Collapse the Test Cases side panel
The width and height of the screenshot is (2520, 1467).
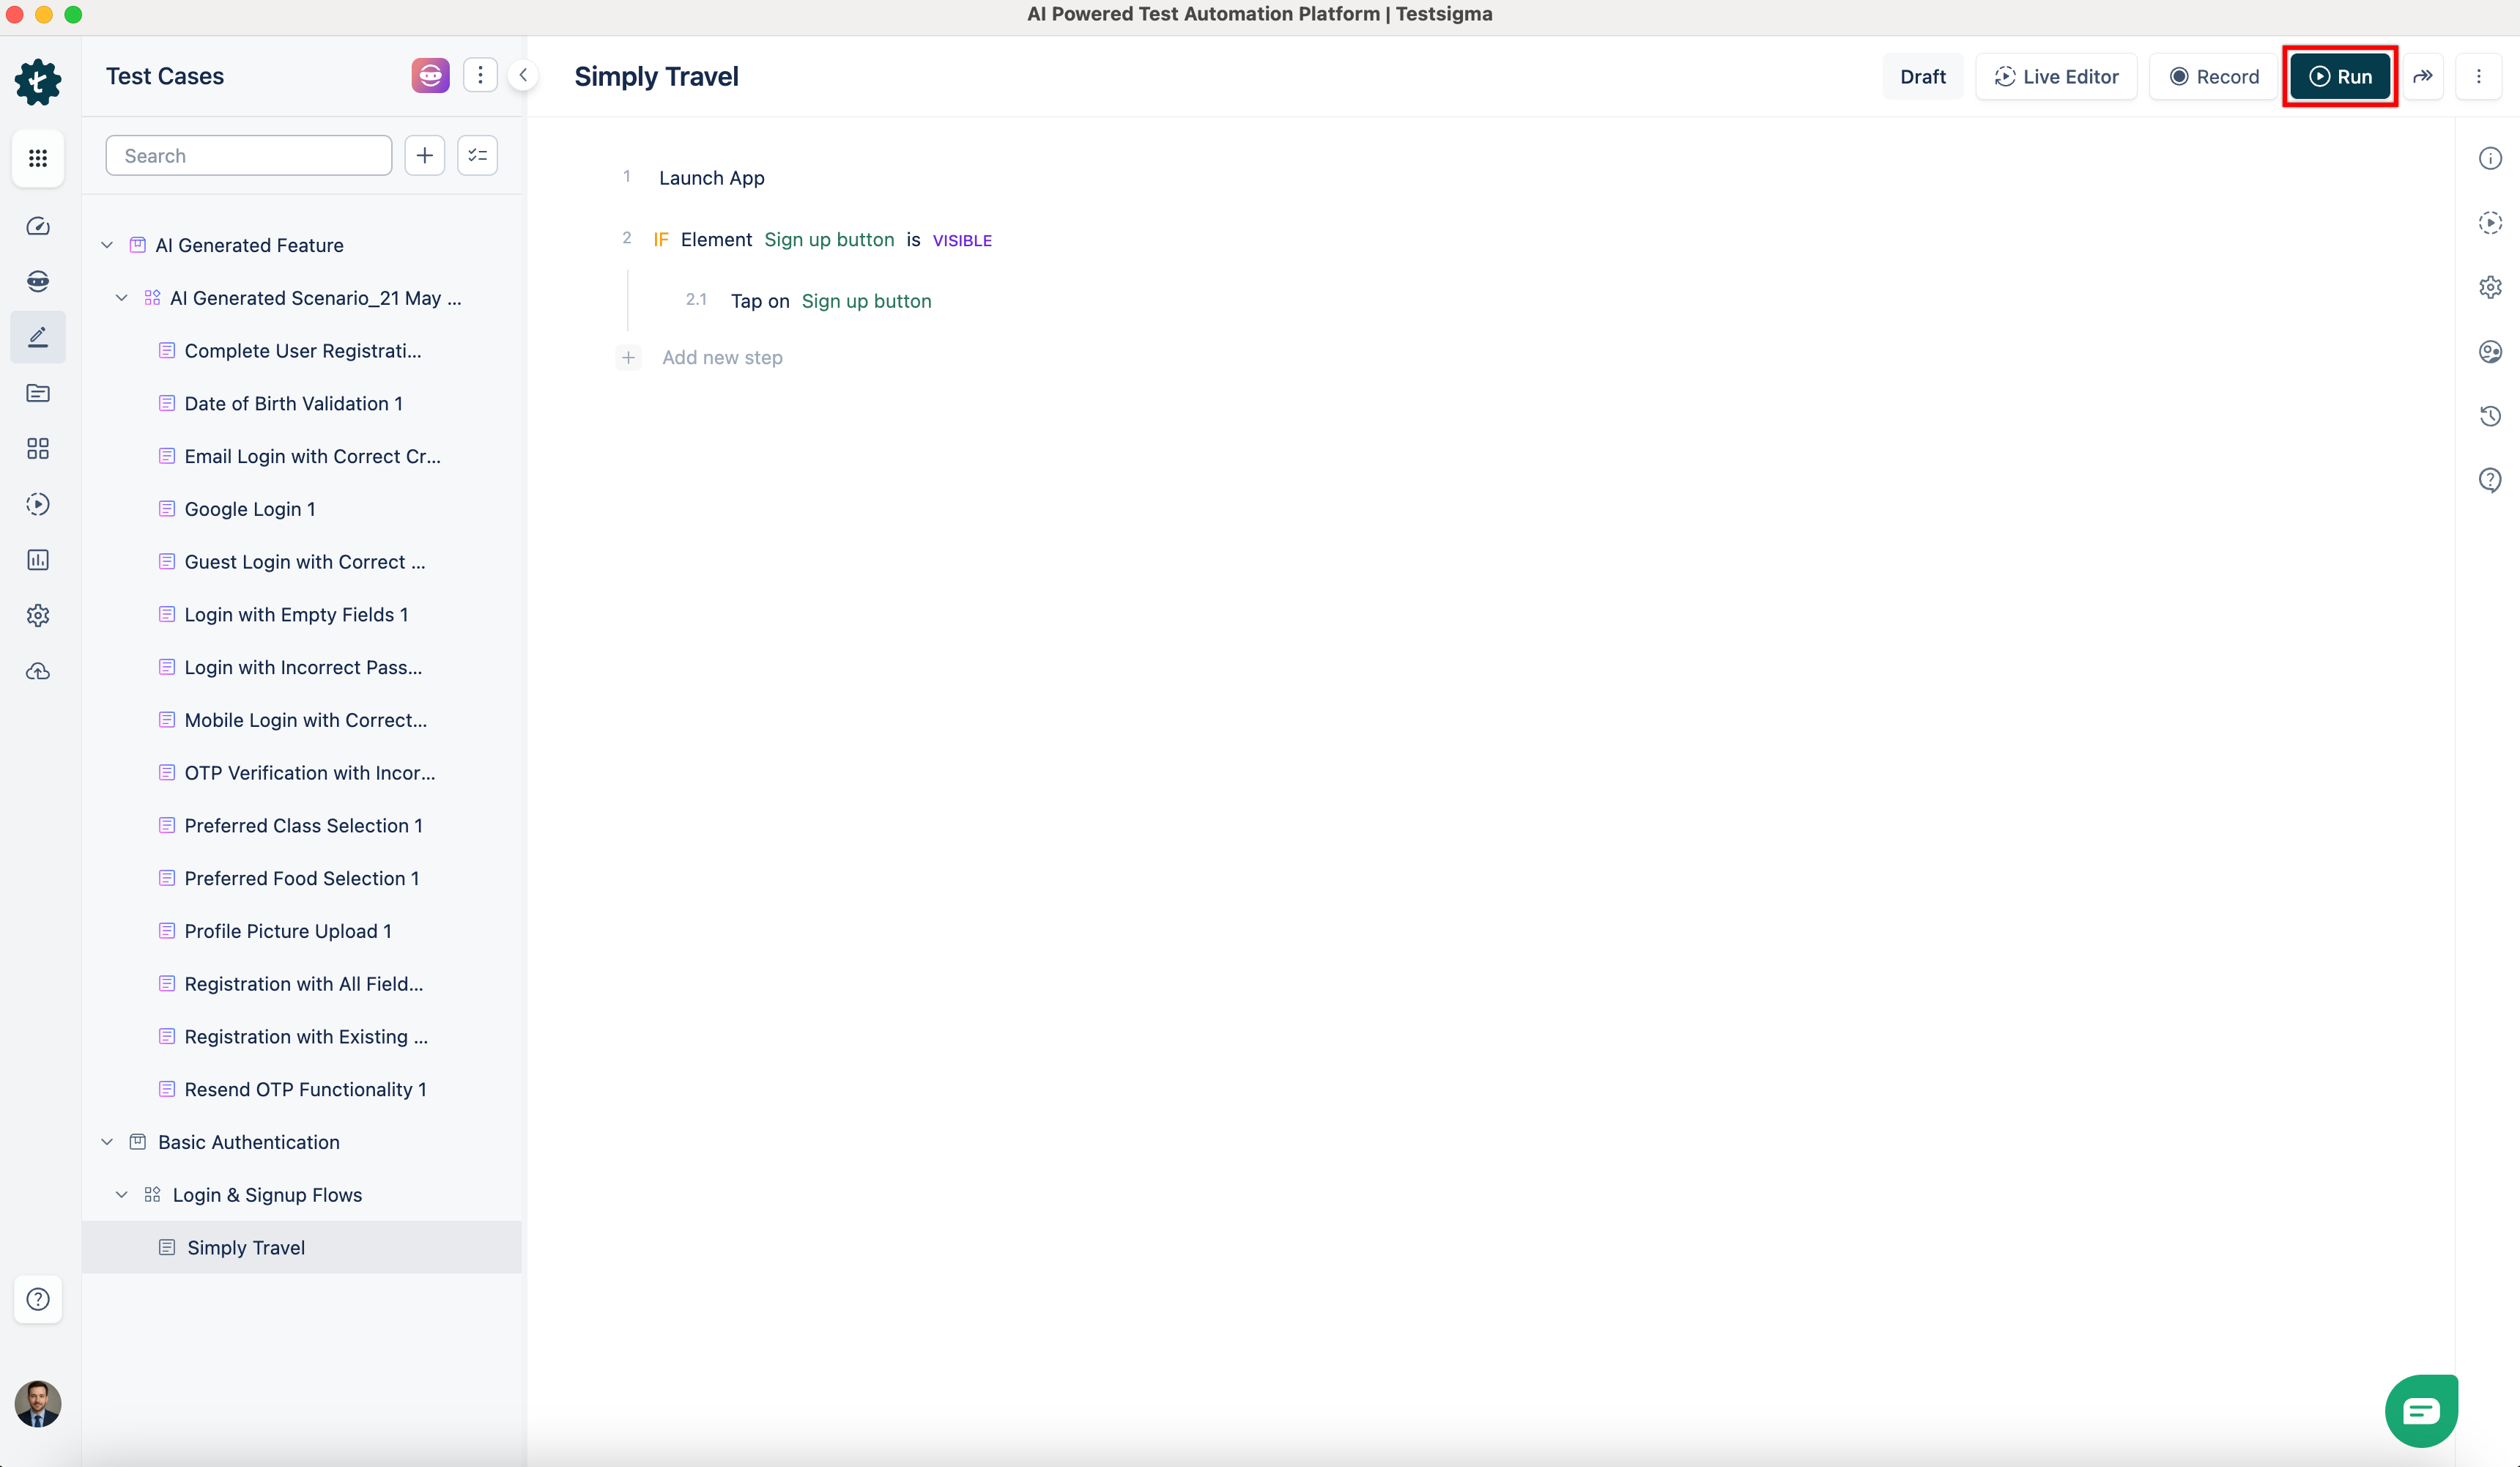click(523, 75)
